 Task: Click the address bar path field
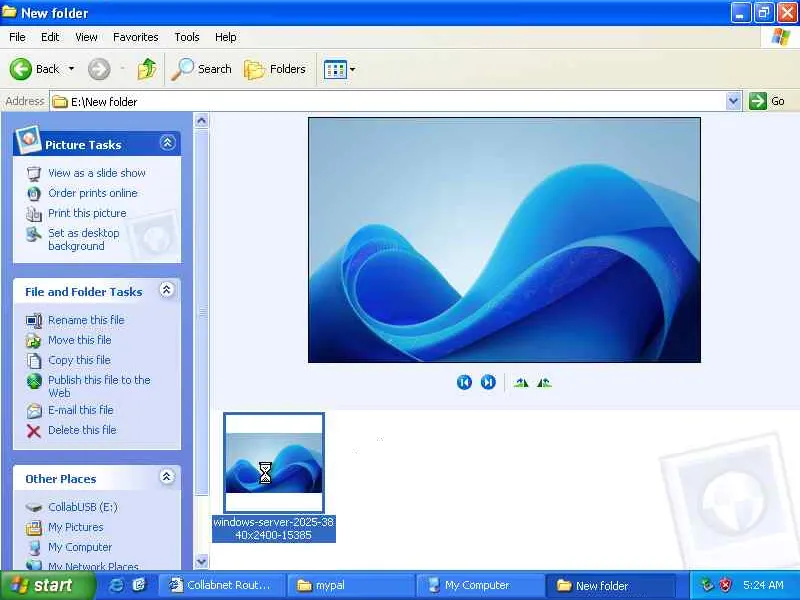pos(388,102)
